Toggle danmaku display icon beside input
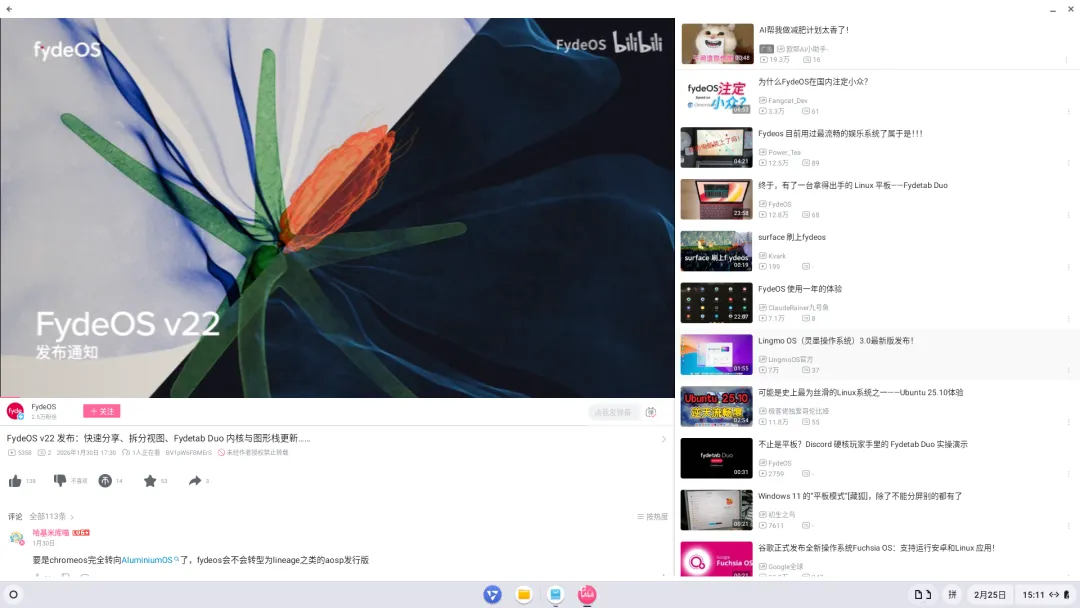 pyautogui.click(x=651, y=412)
